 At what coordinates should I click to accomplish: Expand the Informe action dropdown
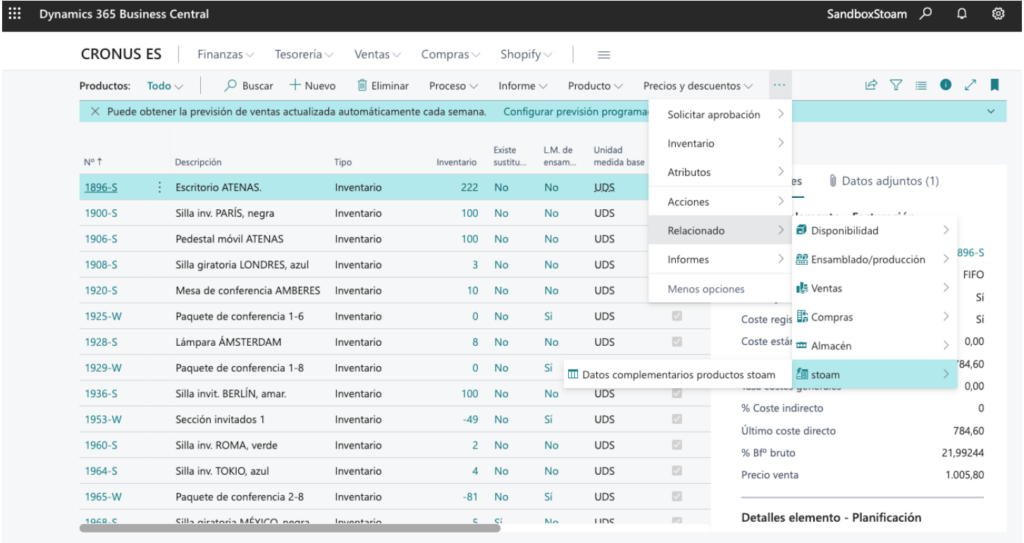(x=522, y=86)
